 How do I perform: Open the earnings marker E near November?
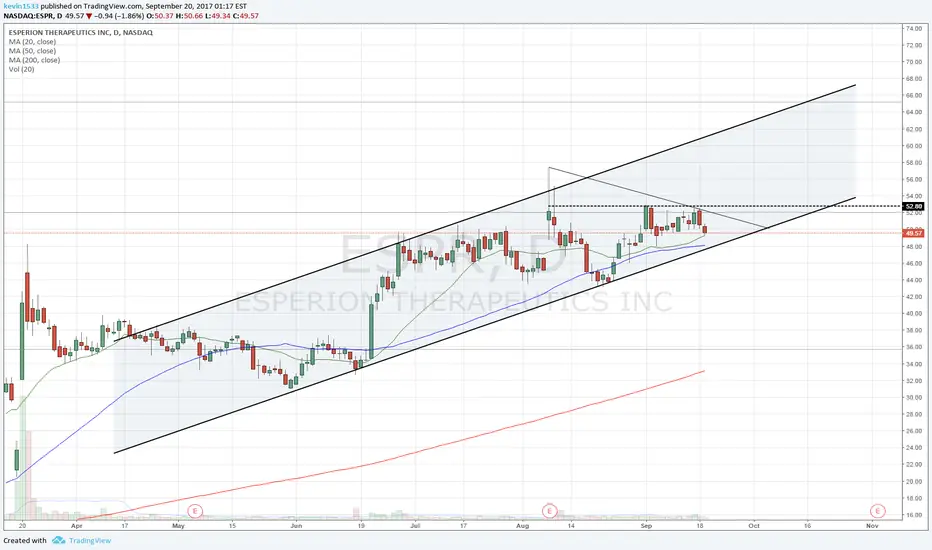tap(877, 511)
